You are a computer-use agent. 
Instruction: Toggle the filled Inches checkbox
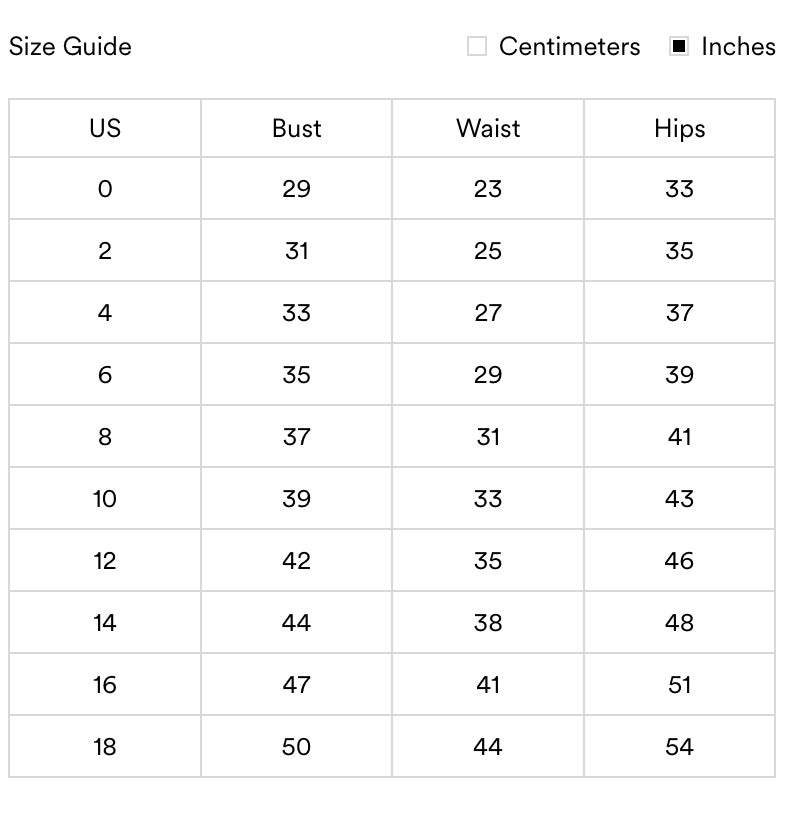point(679,47)
